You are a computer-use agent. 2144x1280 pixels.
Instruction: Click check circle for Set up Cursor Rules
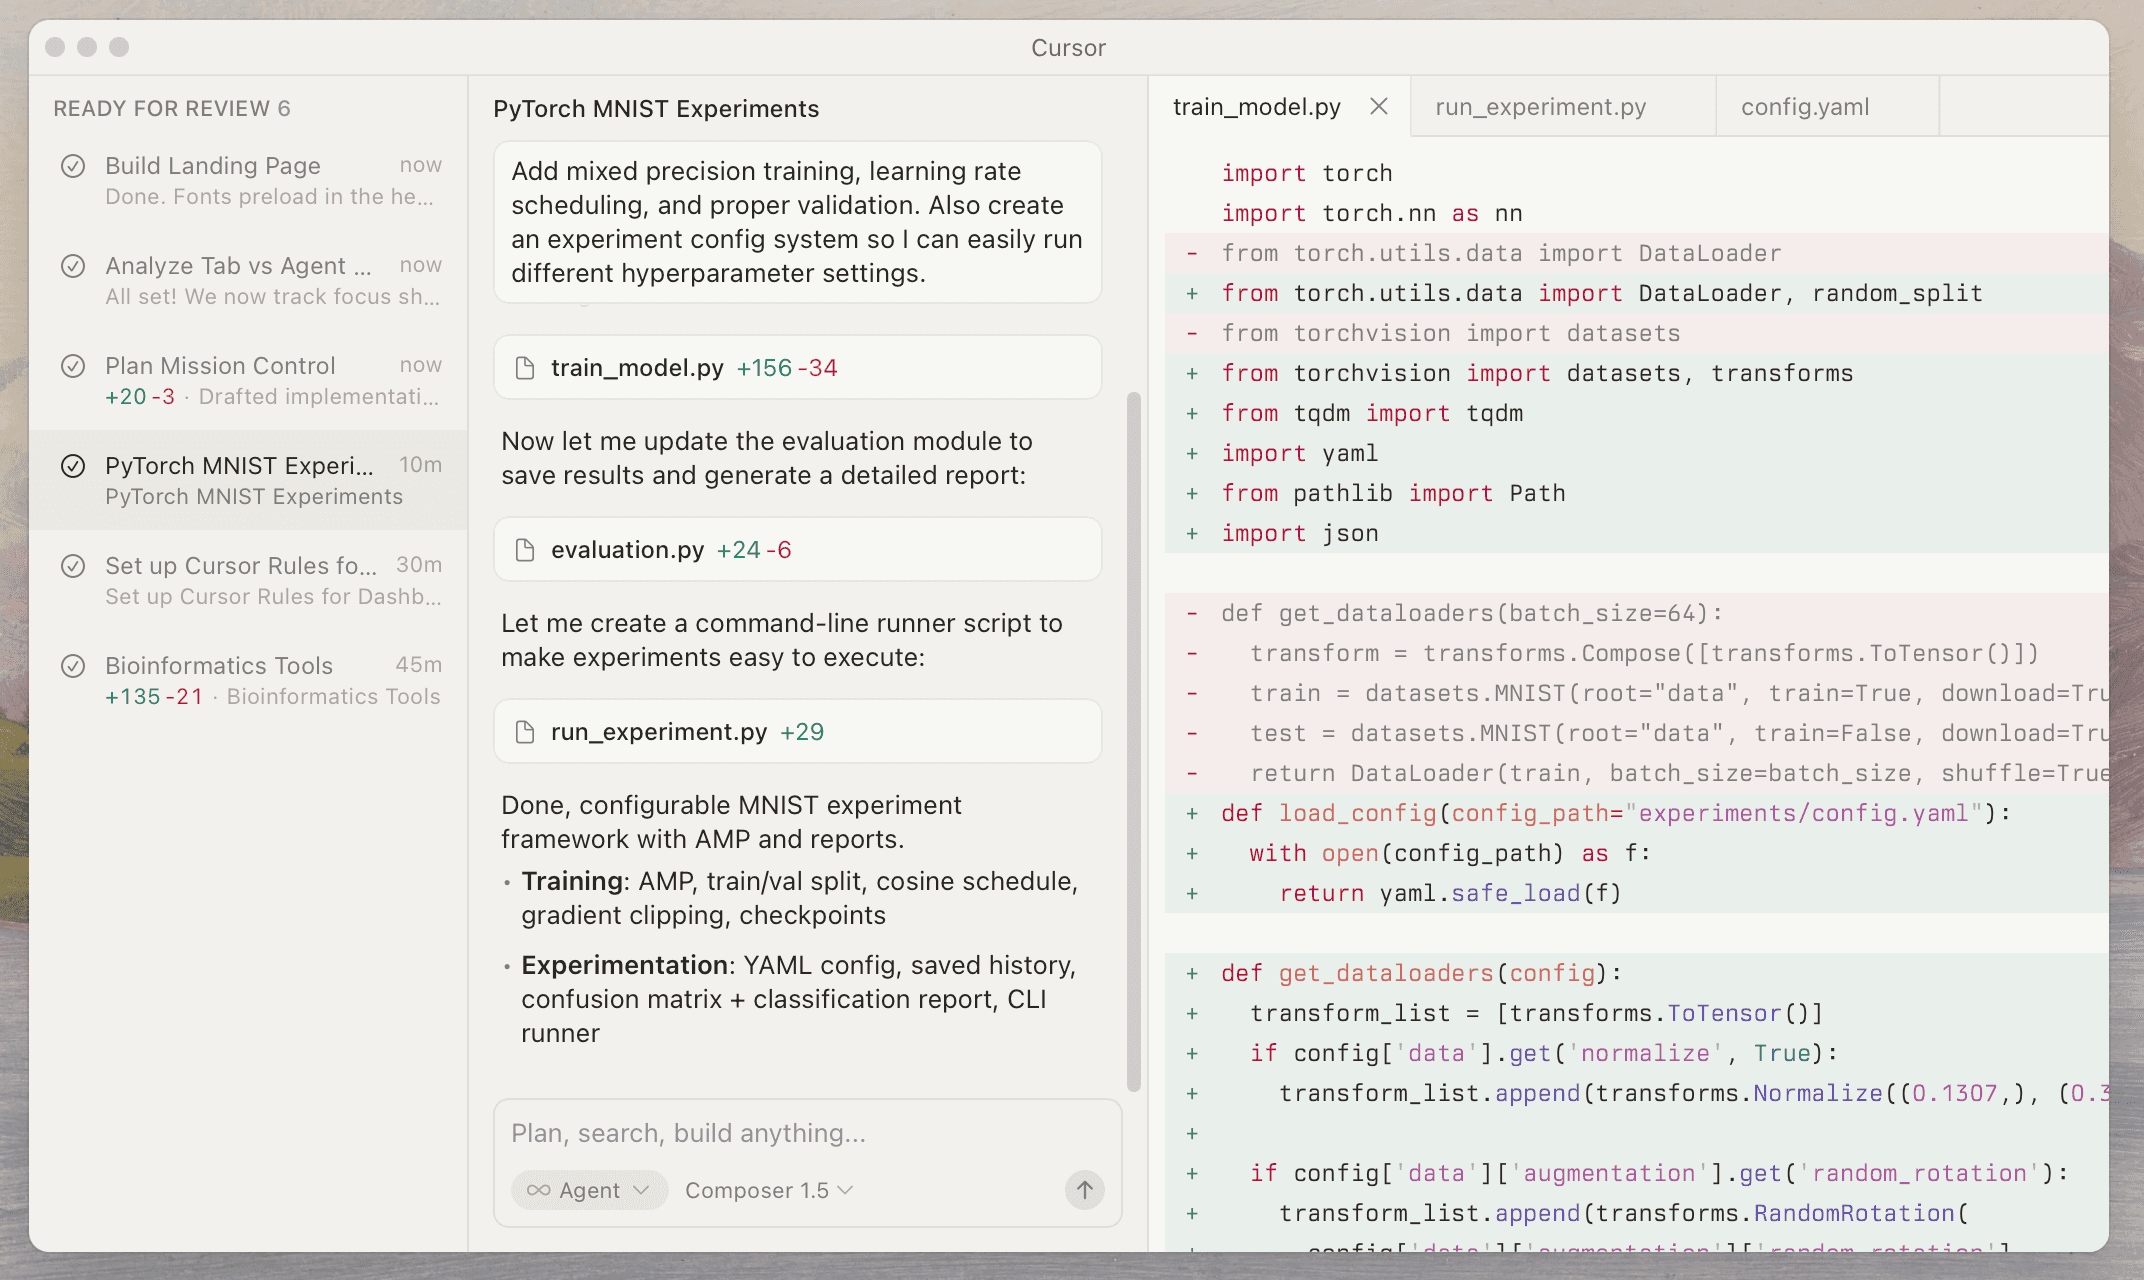[73, 566]
